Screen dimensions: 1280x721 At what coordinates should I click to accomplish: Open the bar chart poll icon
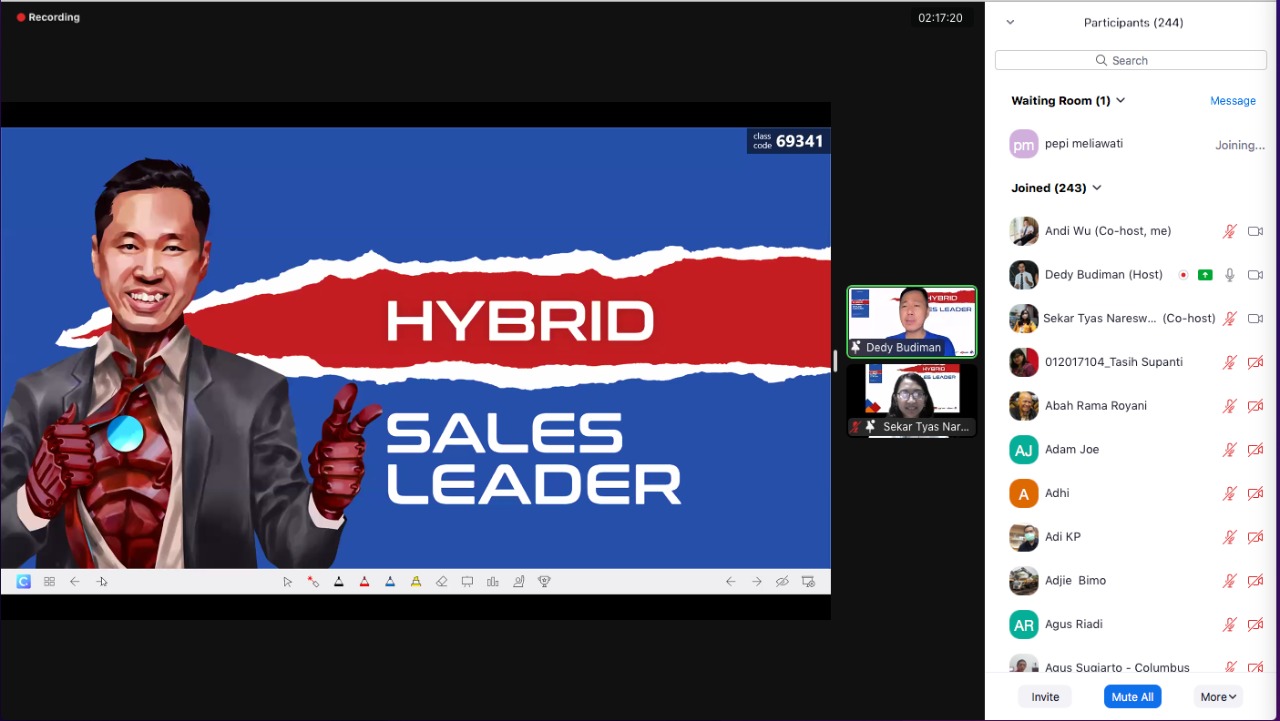pyautogui.click(x=493, y=581)
